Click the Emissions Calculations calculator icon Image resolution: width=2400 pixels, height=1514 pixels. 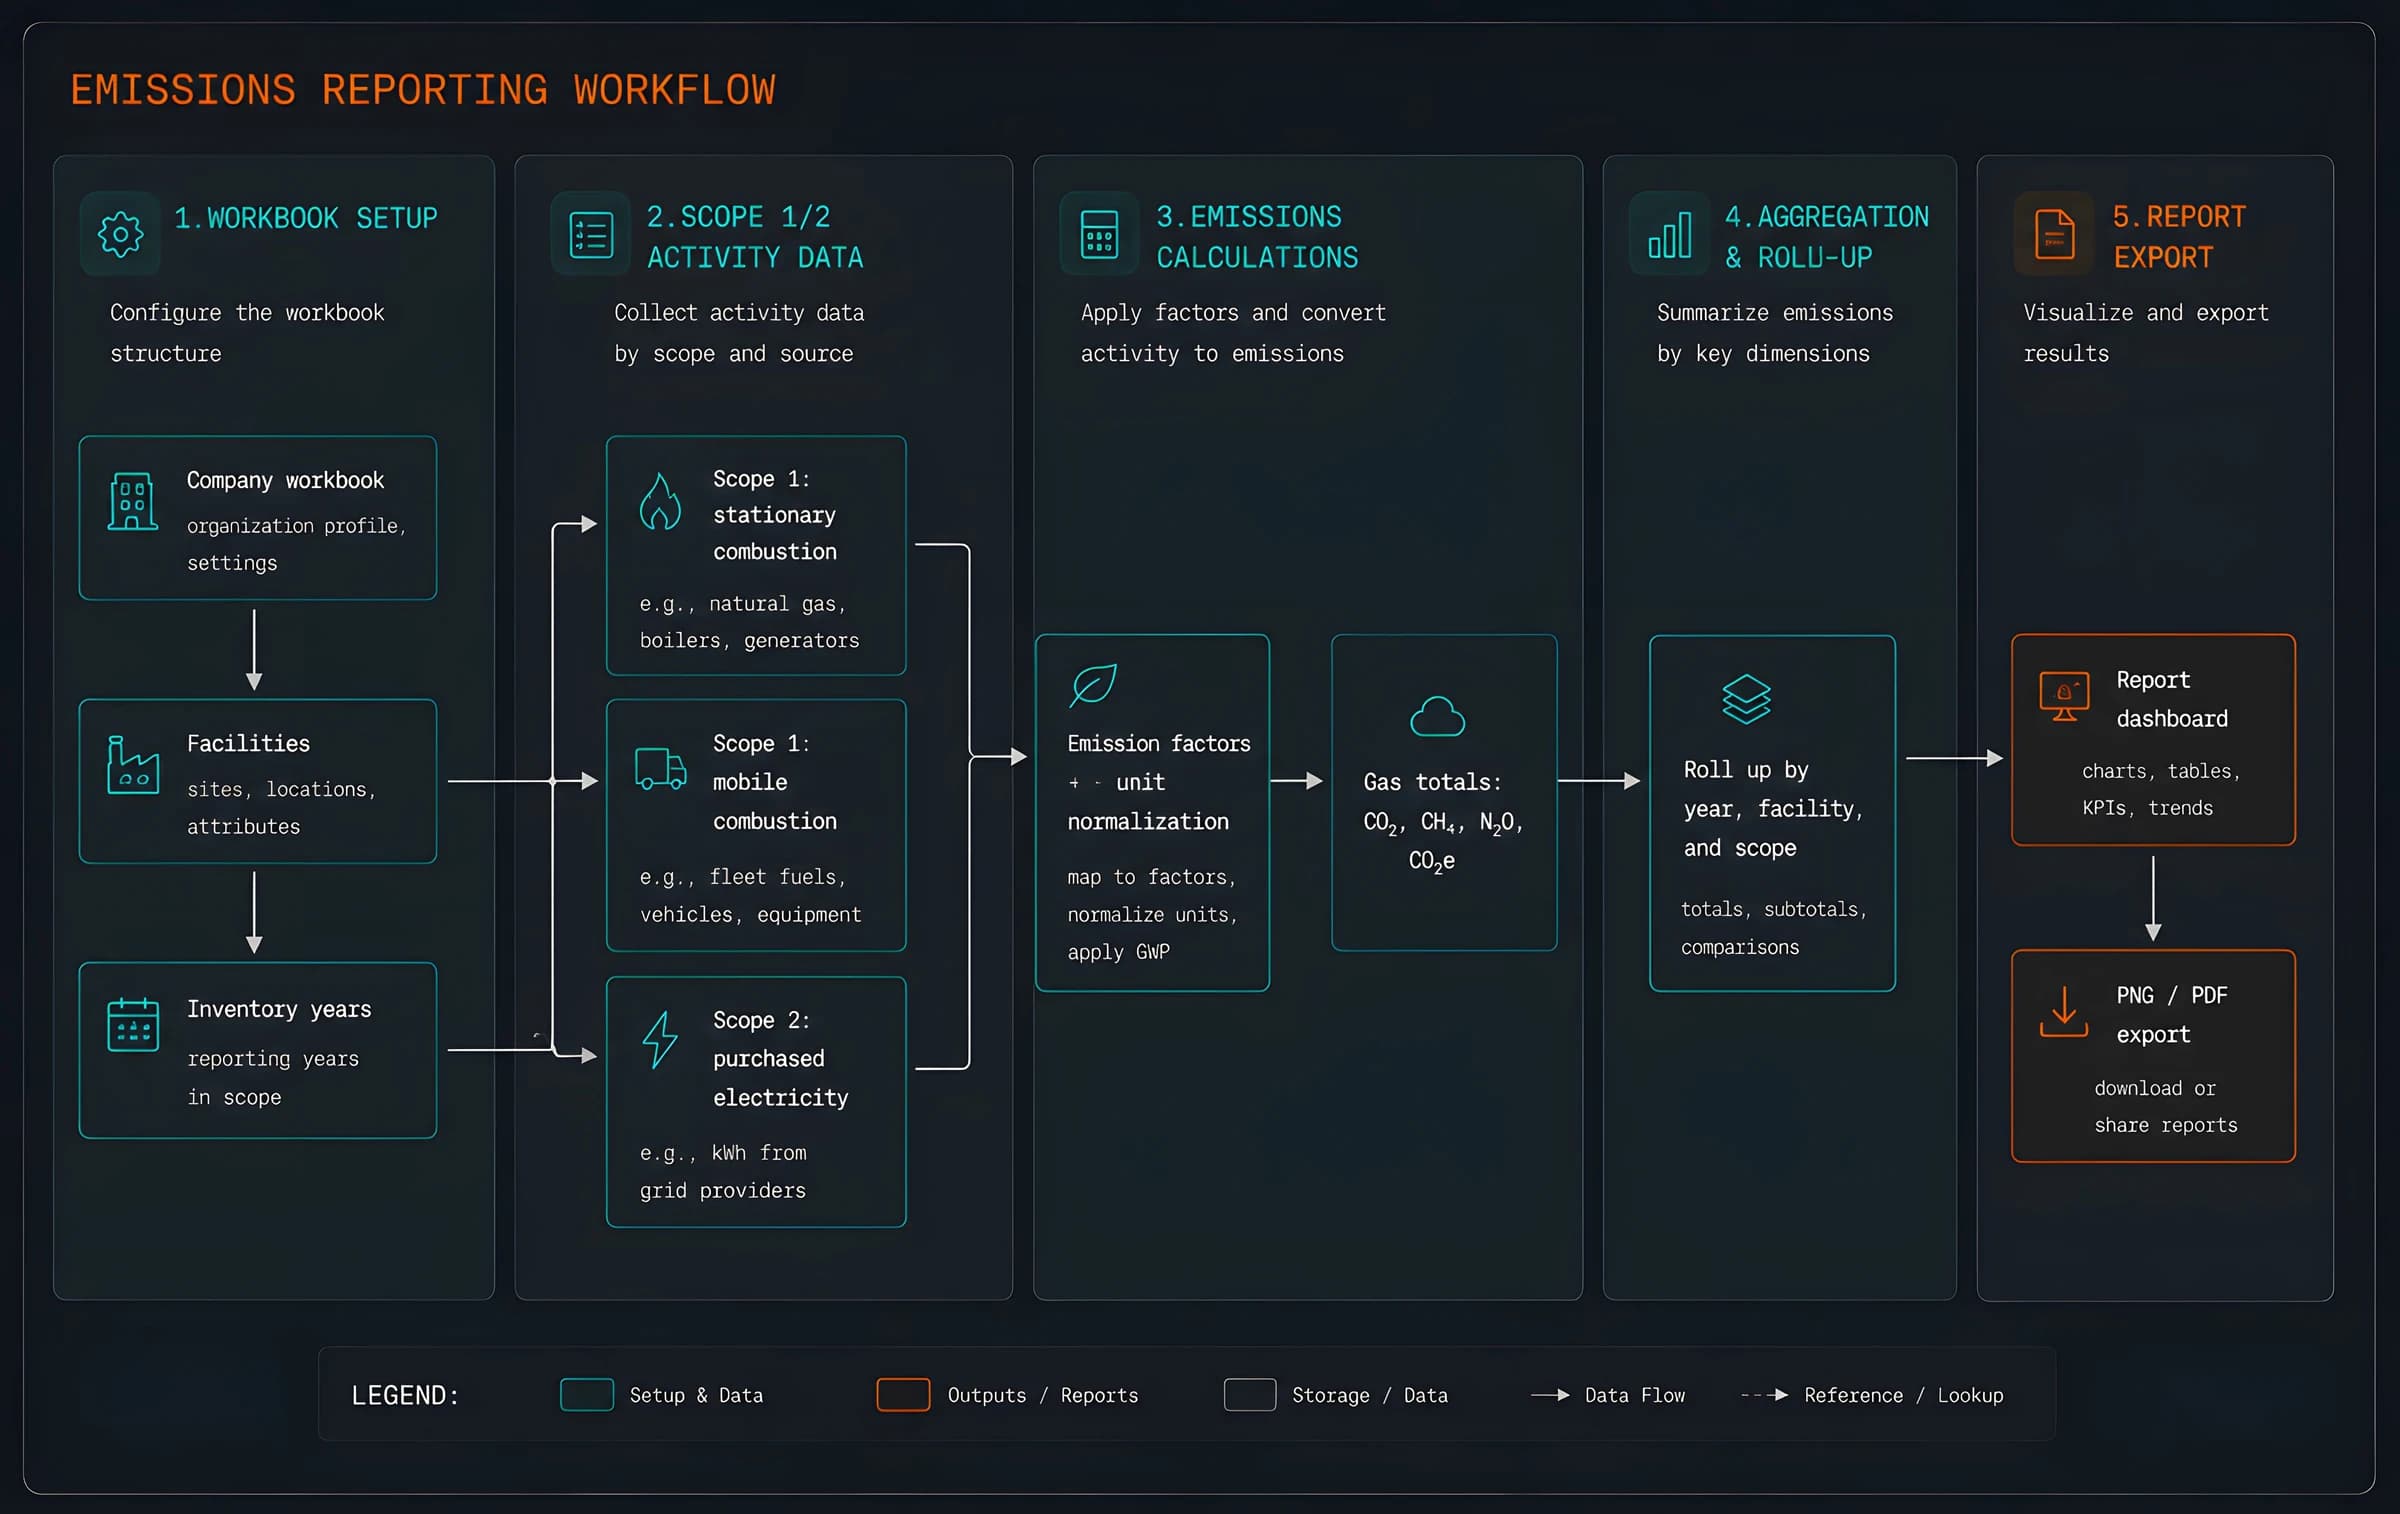pyautogui.click(x=1099, y=235)
